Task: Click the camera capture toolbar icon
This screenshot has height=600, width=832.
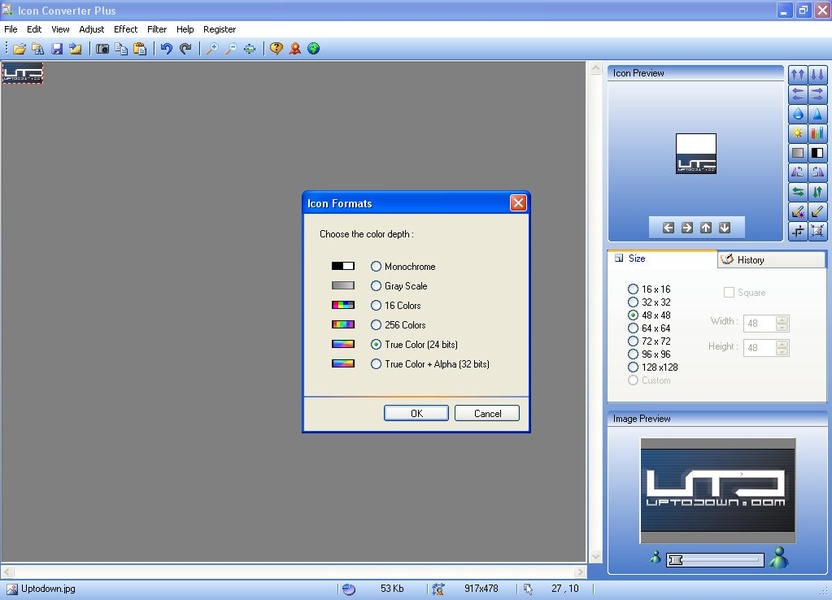Action: point(102,48)
